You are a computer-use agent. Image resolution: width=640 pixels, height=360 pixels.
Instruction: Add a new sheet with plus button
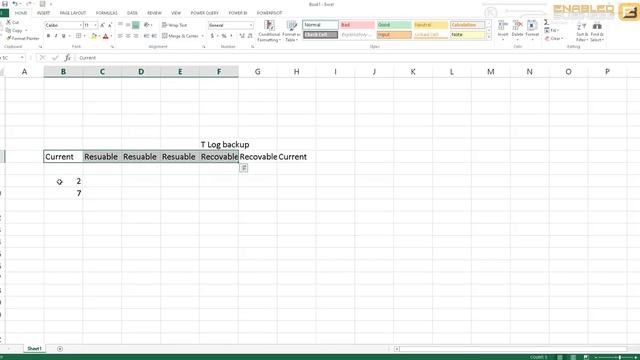click(60, 349)
